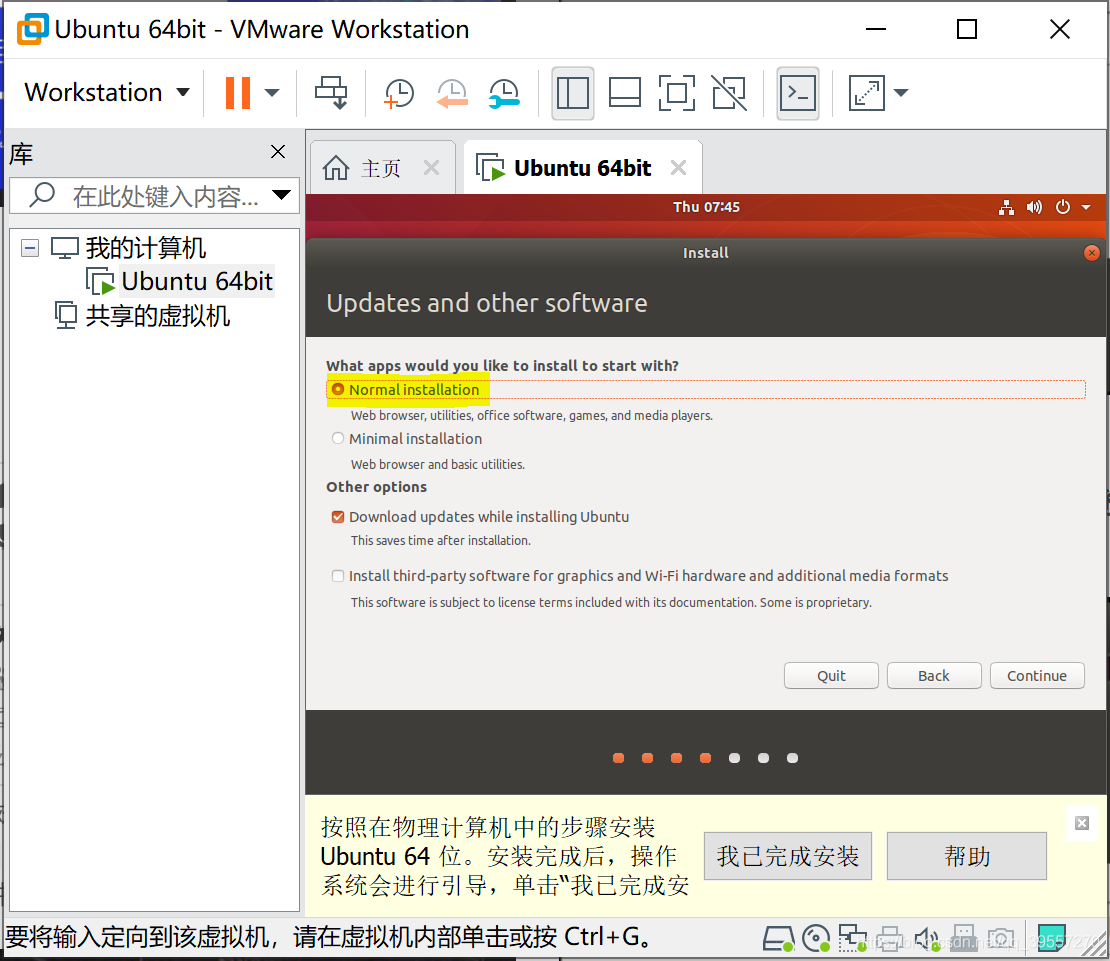This screenshot has width=1110, height=961.
Task: Click the 'This saves time after installation.' text
Action: pos(440,541)
